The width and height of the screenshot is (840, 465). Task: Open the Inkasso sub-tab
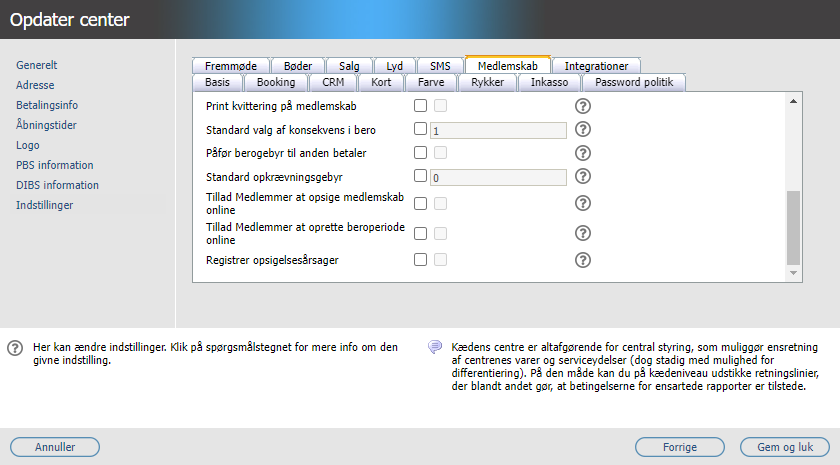pyautogui.click(x=550, y=82)
